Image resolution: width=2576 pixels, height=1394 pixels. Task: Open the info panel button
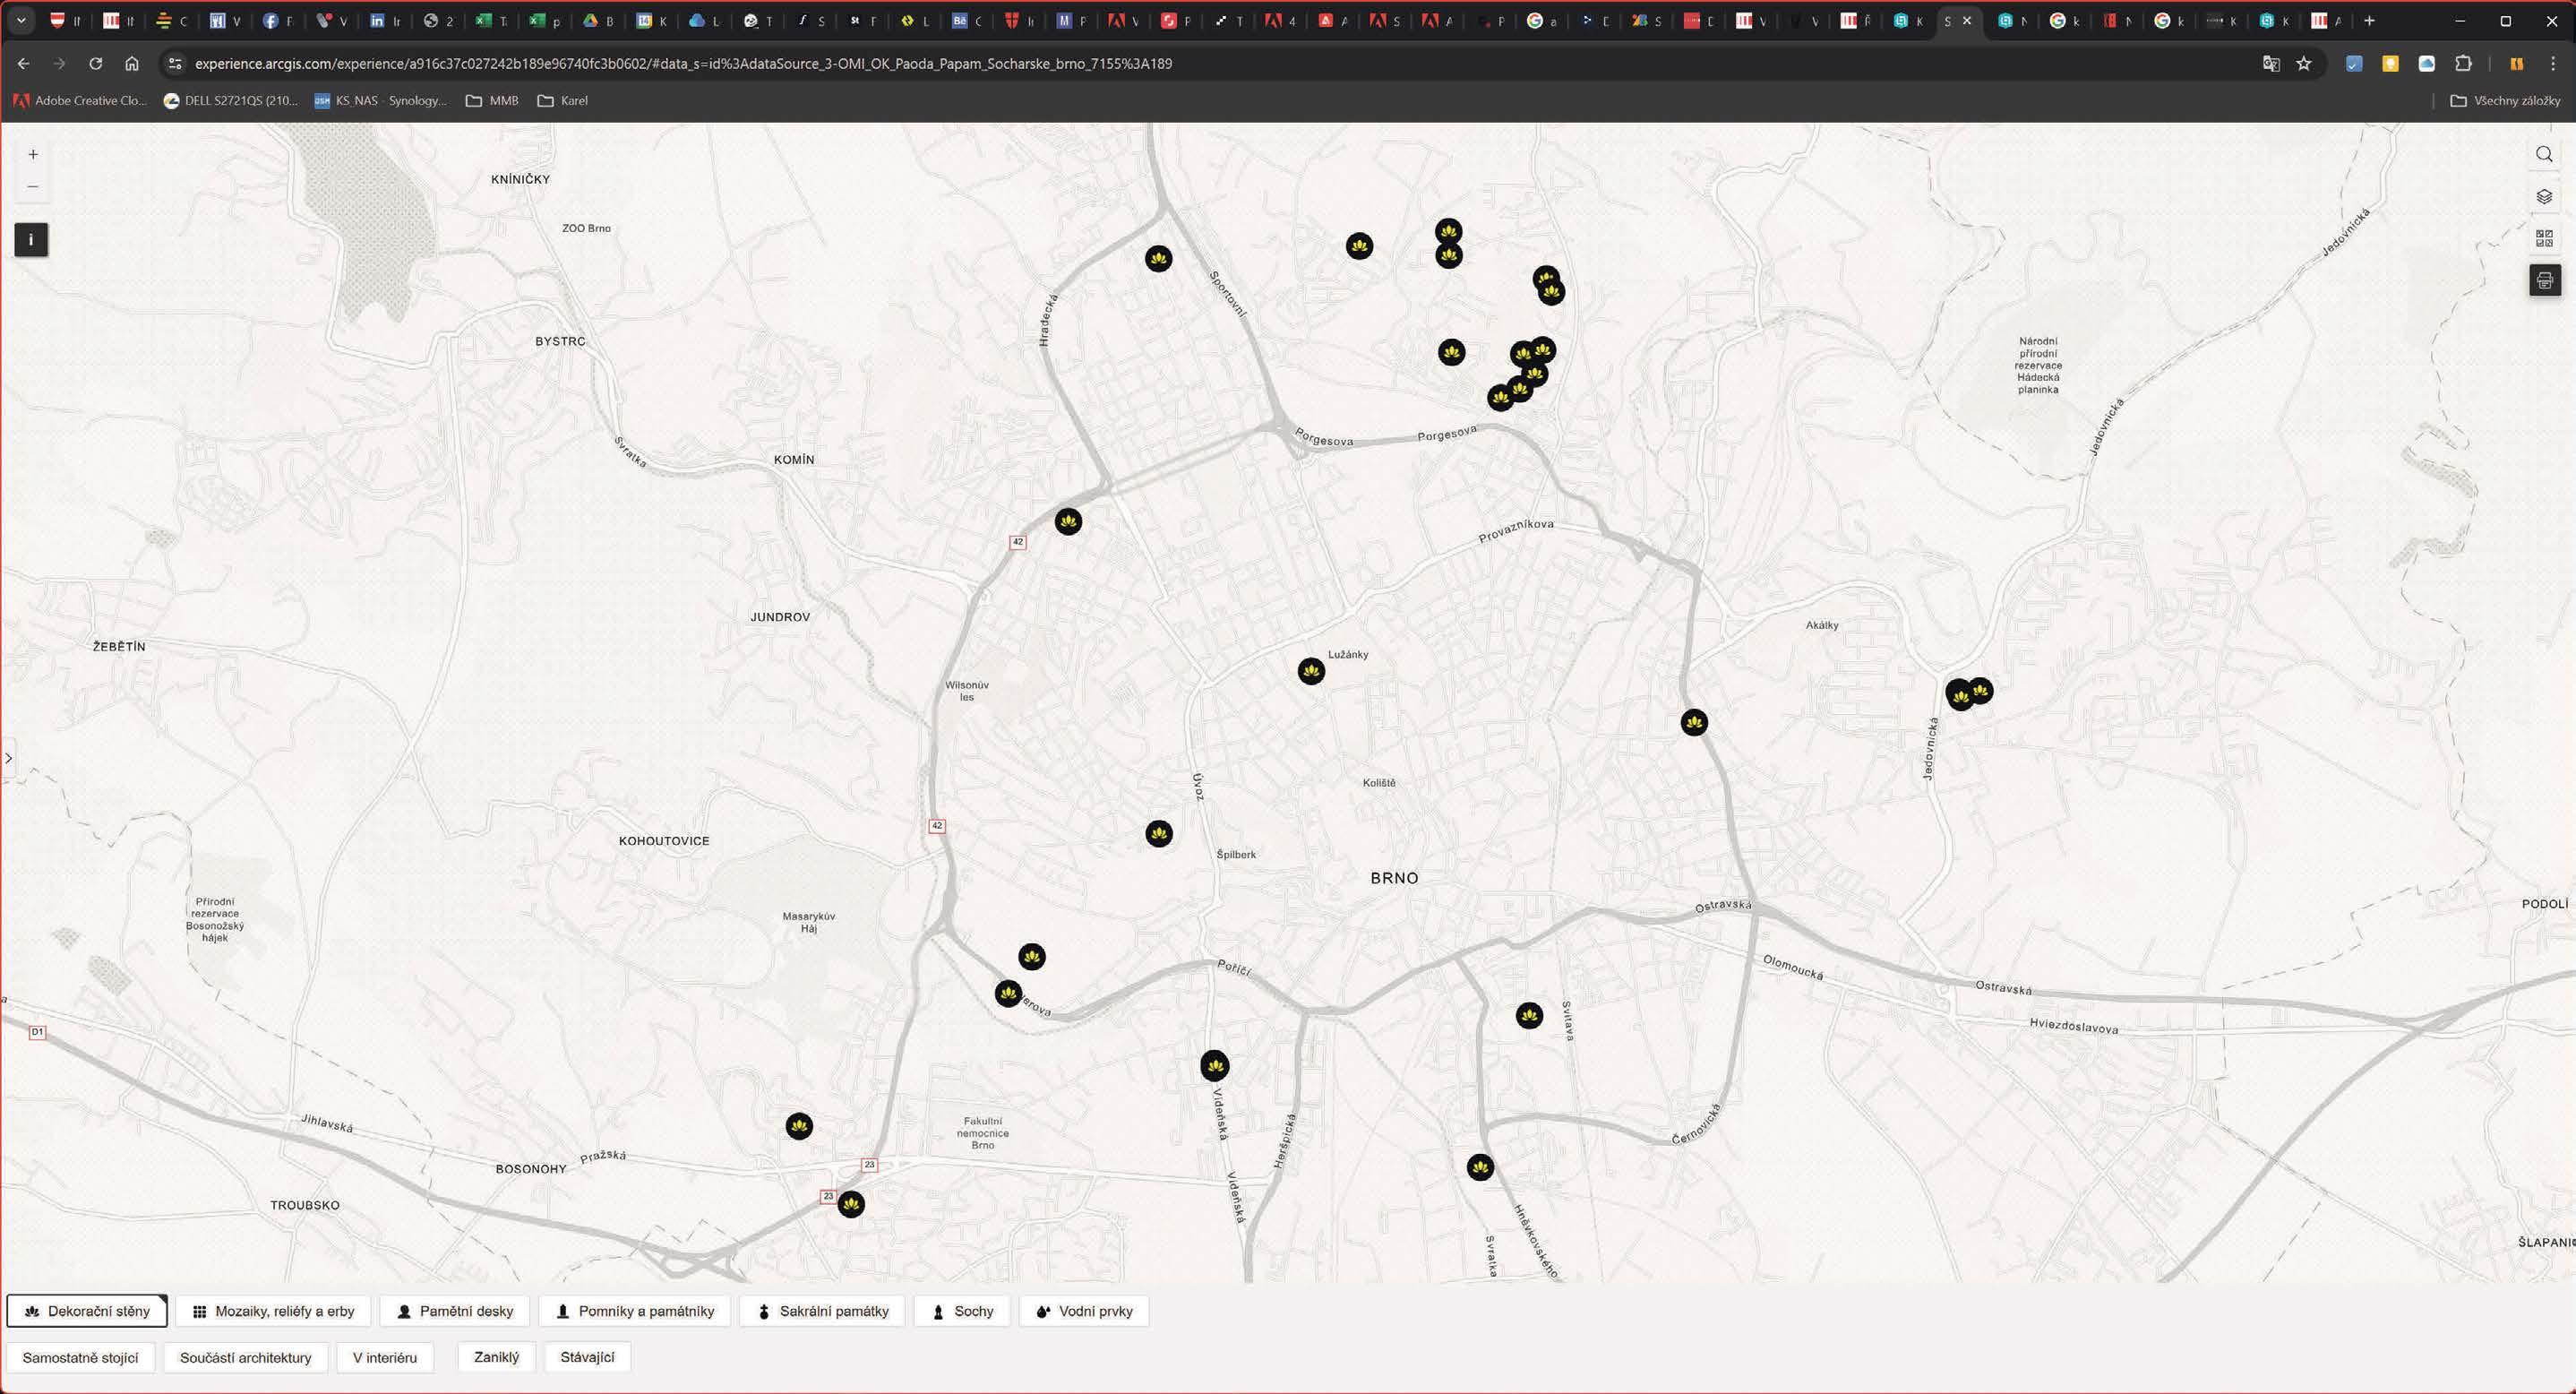pos(31,240)
